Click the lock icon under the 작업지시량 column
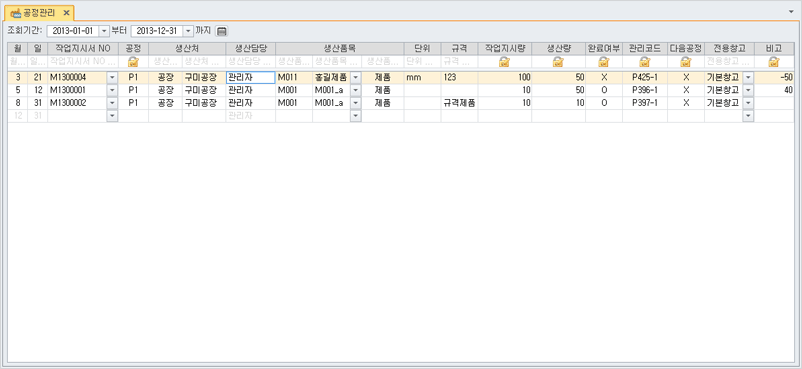 (504, 62)
